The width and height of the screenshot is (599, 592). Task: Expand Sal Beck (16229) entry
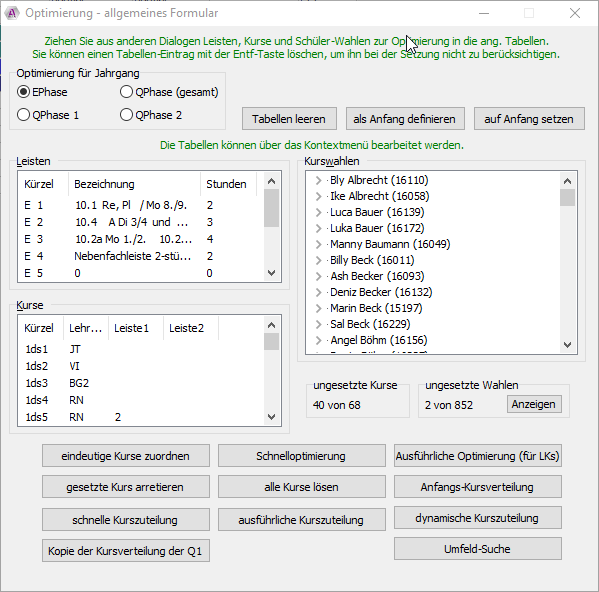(319, 324)
